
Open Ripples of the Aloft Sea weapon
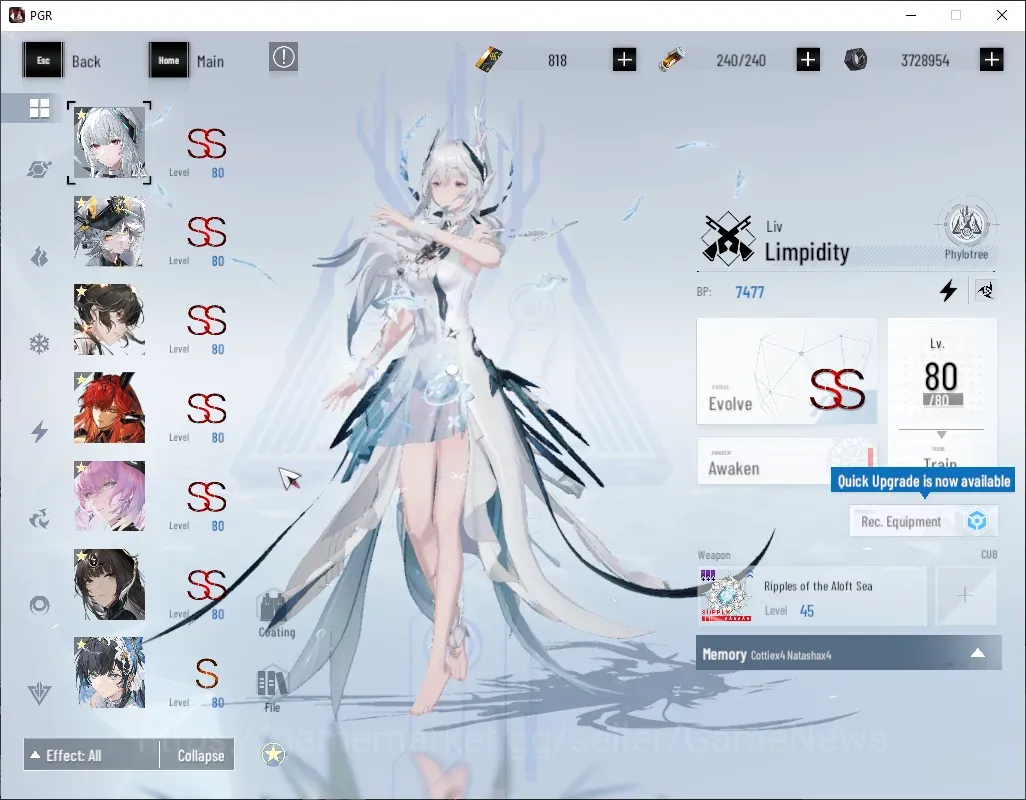coord(812,597)
